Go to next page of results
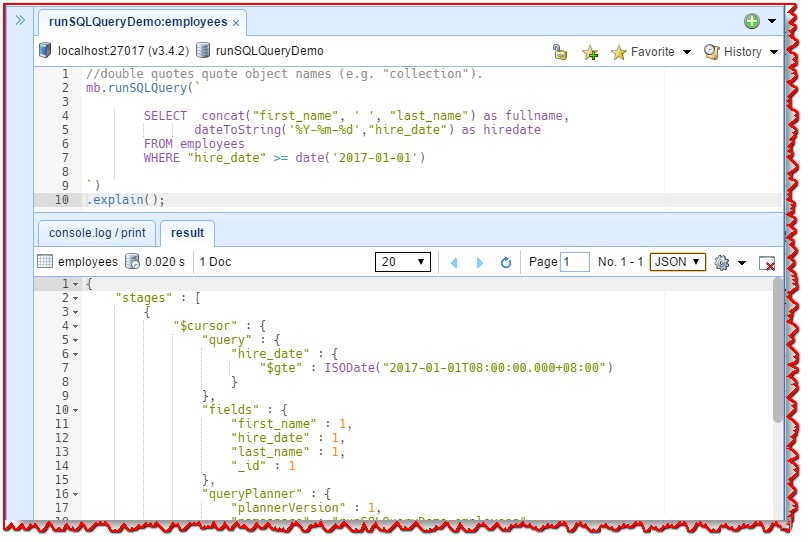Viewport: 808px width, 542px height. point(480,263)
